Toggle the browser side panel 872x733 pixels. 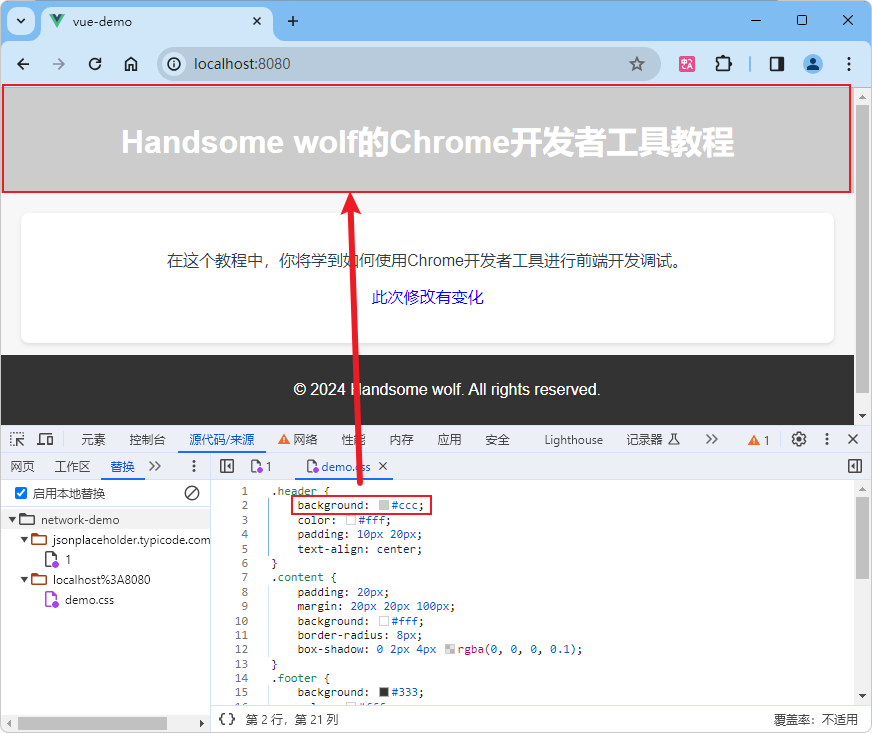coord(777,64)
